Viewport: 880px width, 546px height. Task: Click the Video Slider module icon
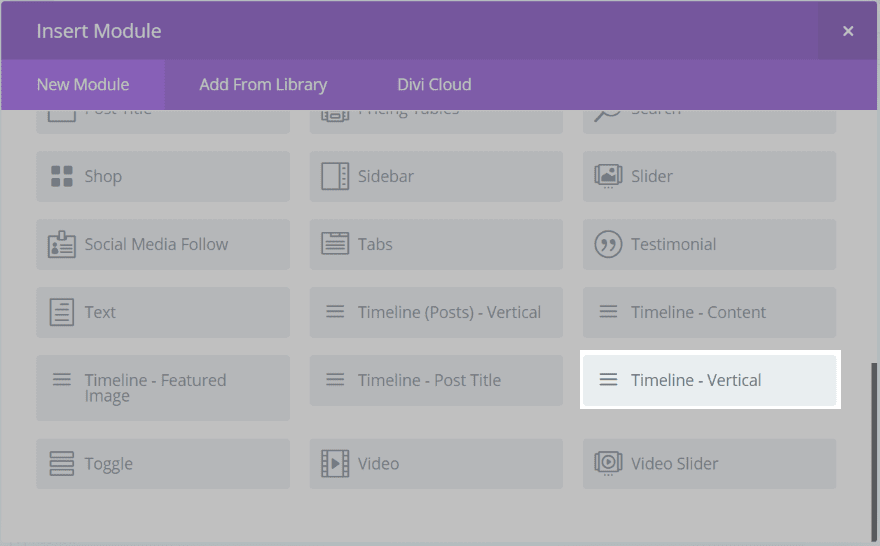pyautogui.click(x=608, y=464)
